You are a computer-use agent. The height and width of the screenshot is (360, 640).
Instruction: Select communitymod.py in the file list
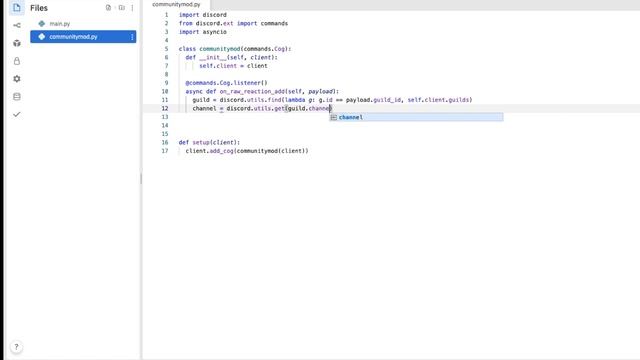(83, 37)
